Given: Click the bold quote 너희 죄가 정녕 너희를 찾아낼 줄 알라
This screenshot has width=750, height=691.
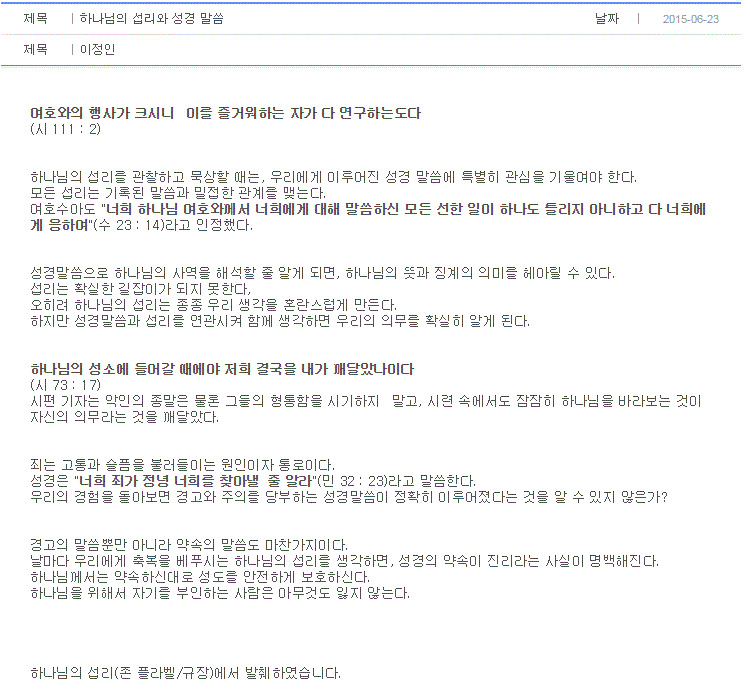Looking at the screenshot, I should pos(196,481).
